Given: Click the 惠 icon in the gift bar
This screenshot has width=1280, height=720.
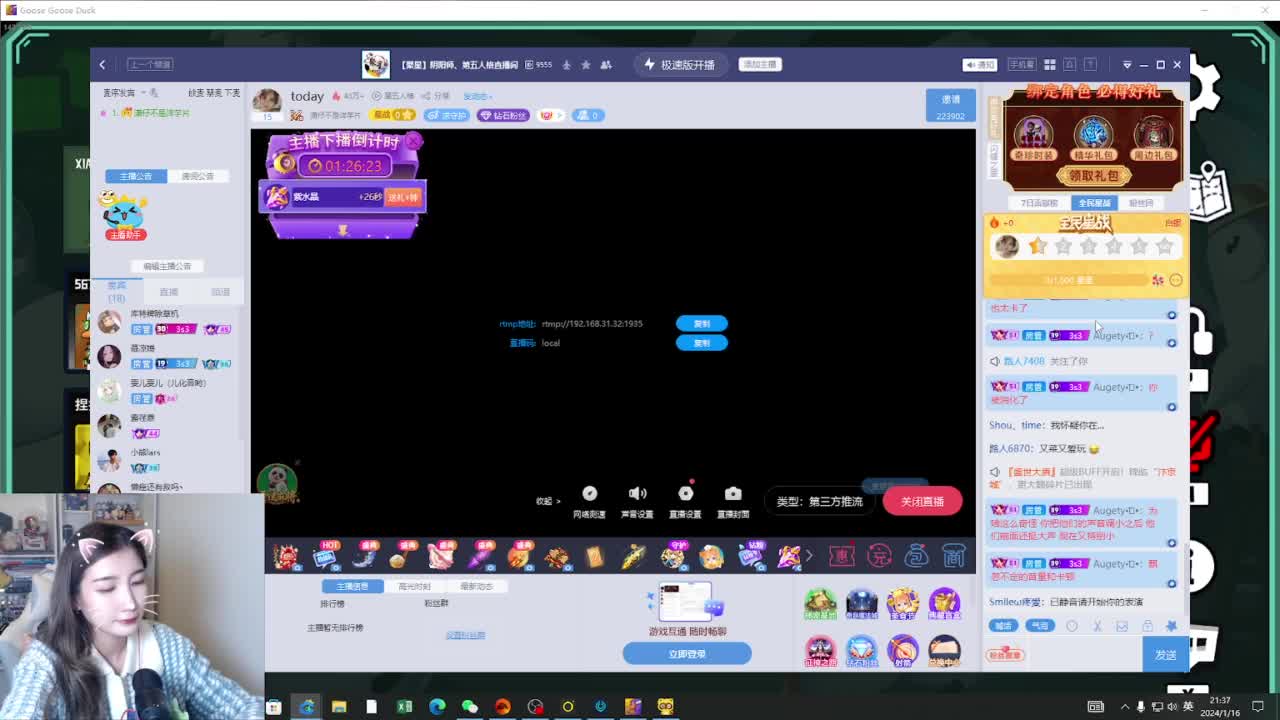Looking at the screenshot, I should [842, 555].
